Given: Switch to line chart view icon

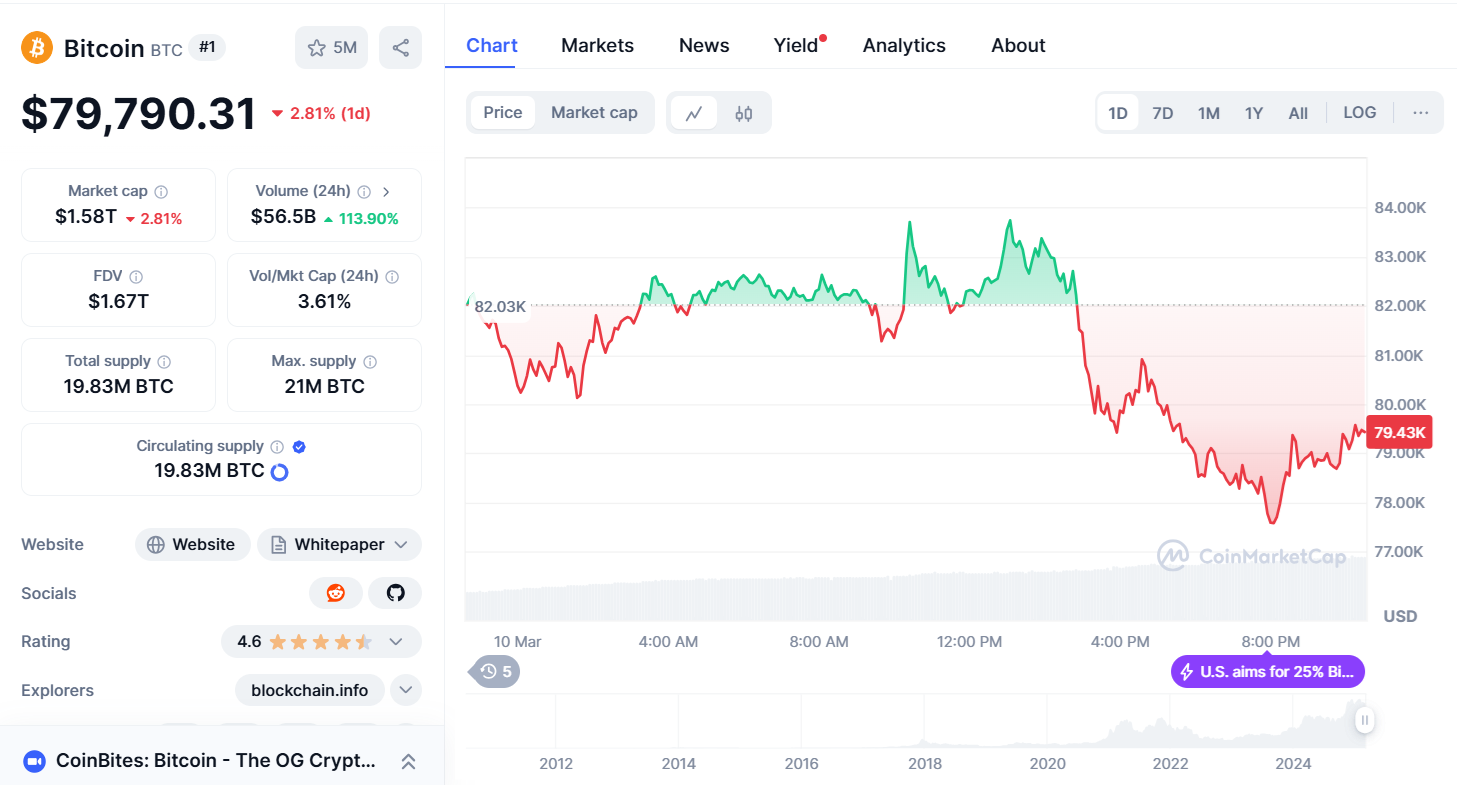Looking at the screenshot, I should [x=694, y=113].
